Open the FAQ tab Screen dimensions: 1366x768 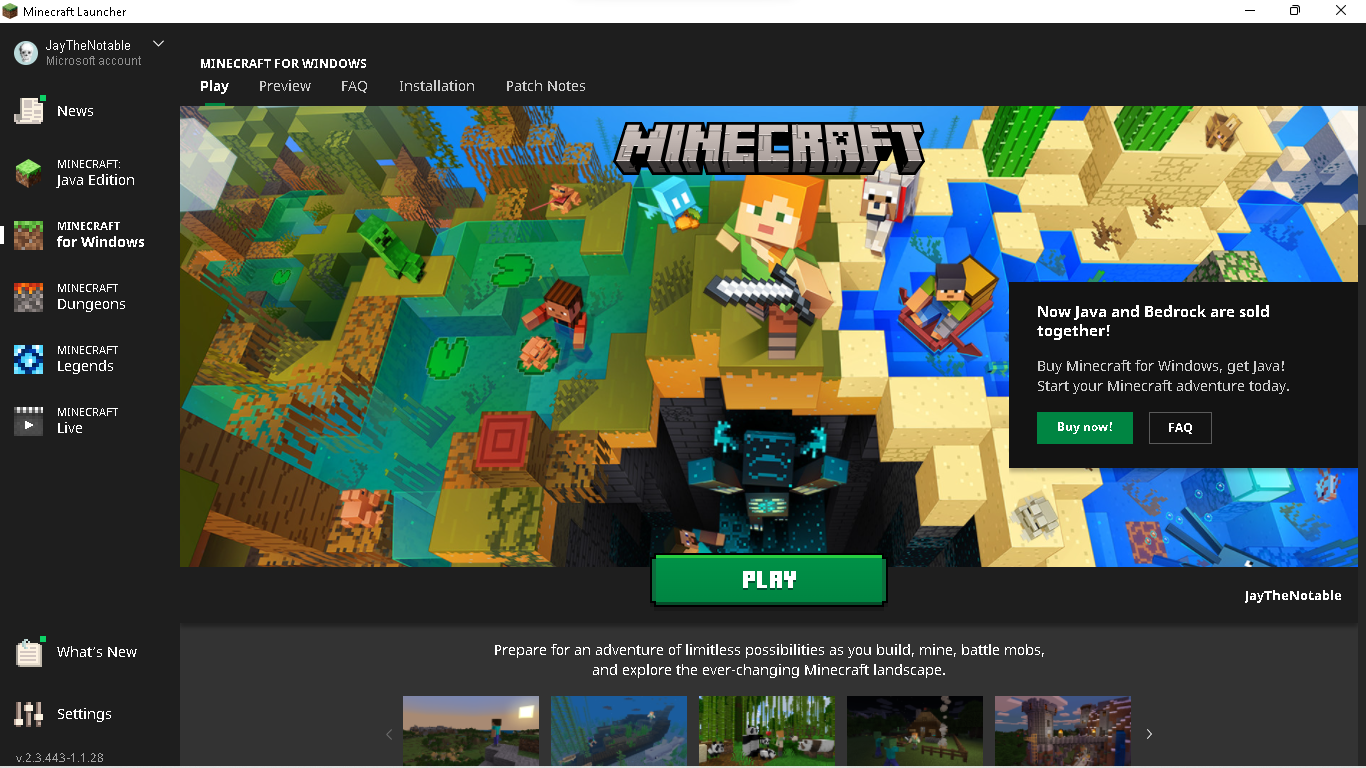(x=354, y=86)
